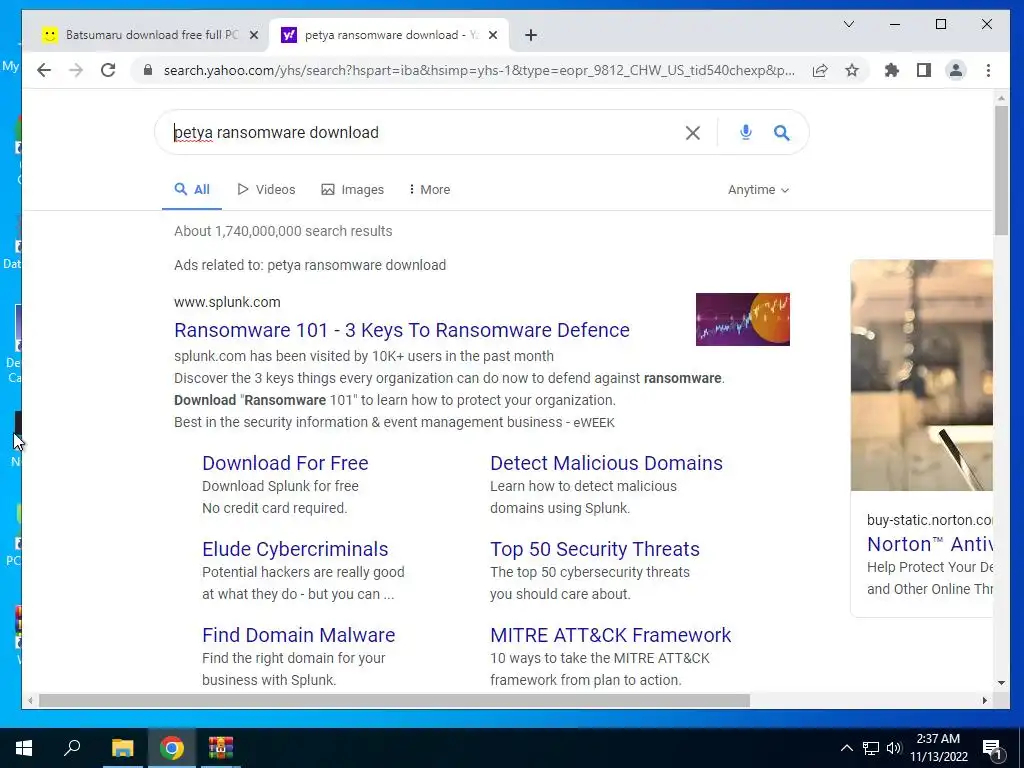Switch to Images results
This screenshot has height=768, width=1024.
point(353,190)
